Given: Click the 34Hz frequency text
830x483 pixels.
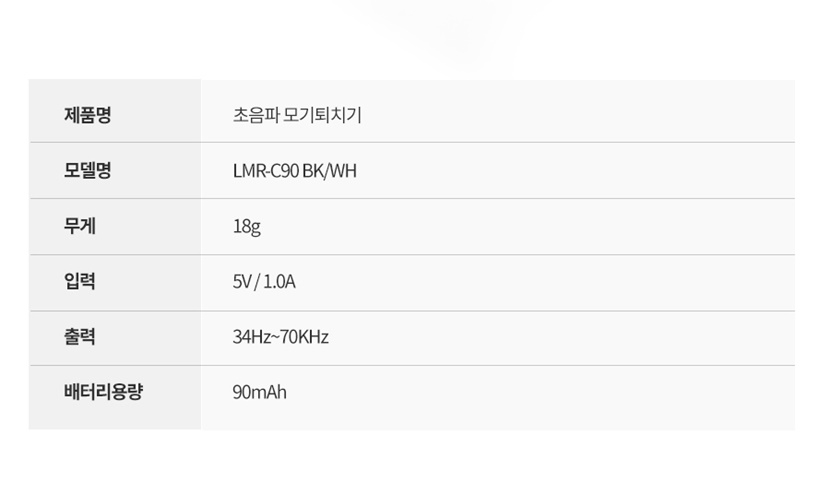Looking at the screenshot, I should tap(252, 337).
